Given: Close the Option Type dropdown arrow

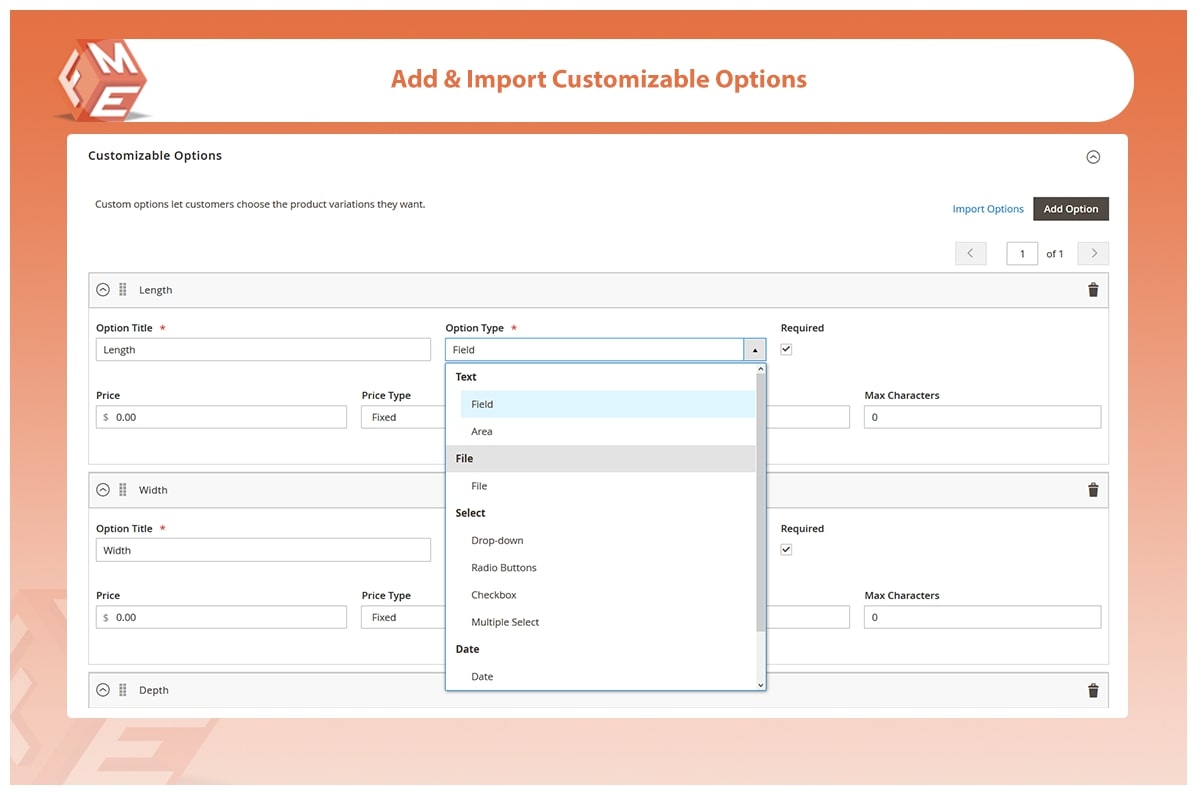Looking at the screenshot, I should click(754, 350).
